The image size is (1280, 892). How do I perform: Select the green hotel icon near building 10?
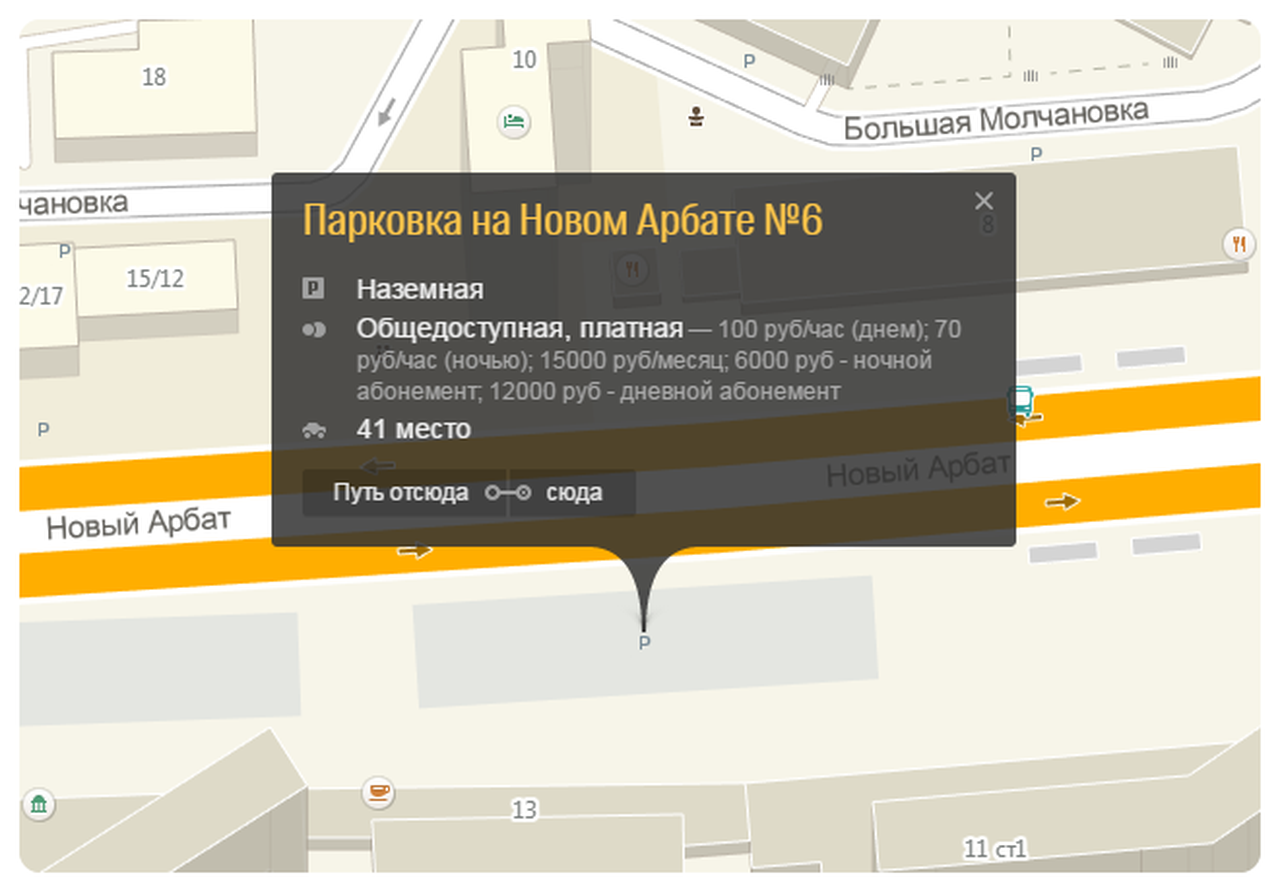(513, 121)
